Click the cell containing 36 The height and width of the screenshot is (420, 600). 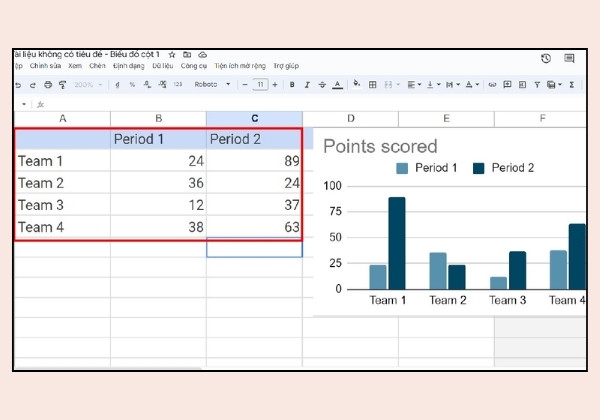158,183
